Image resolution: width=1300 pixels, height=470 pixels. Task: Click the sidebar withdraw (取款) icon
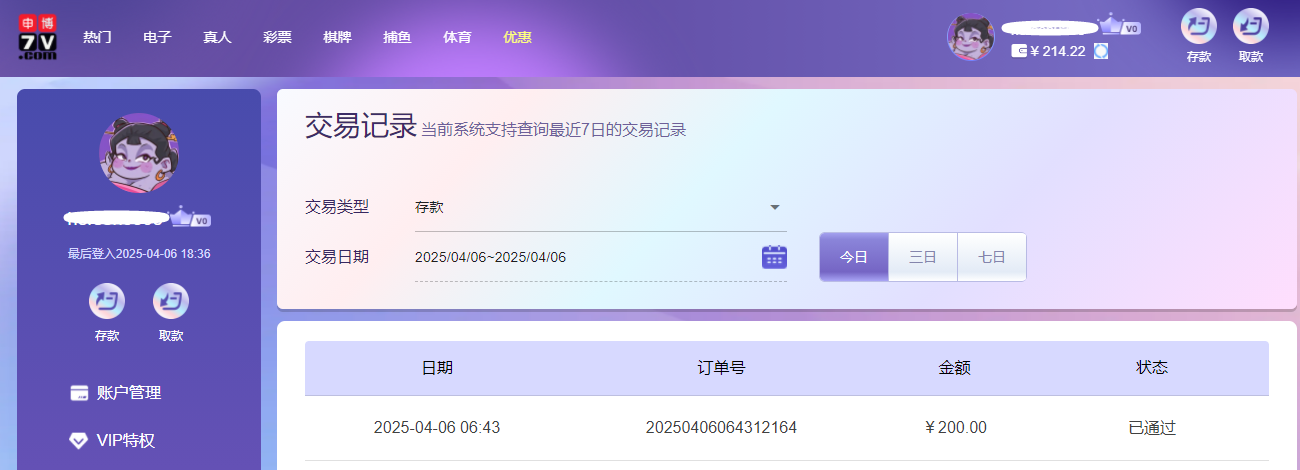tap(171, 301)
